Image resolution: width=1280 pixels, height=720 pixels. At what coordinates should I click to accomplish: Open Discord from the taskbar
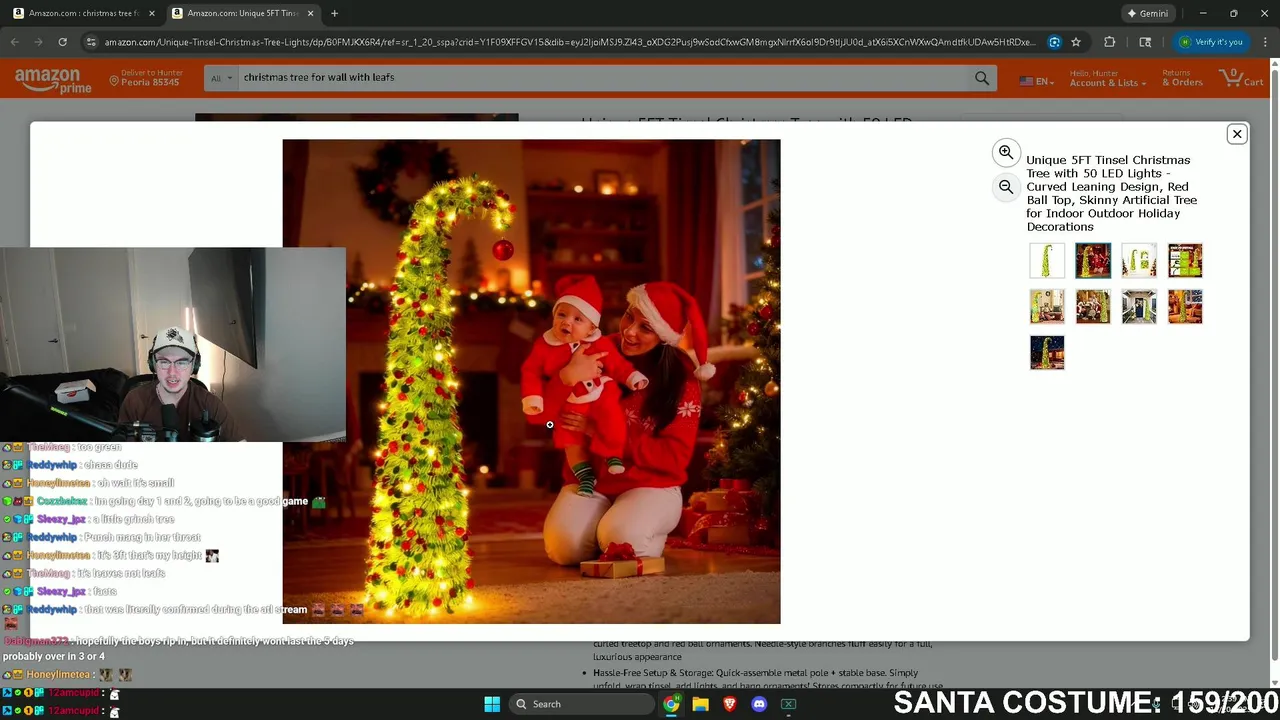[x=759, y=704]
